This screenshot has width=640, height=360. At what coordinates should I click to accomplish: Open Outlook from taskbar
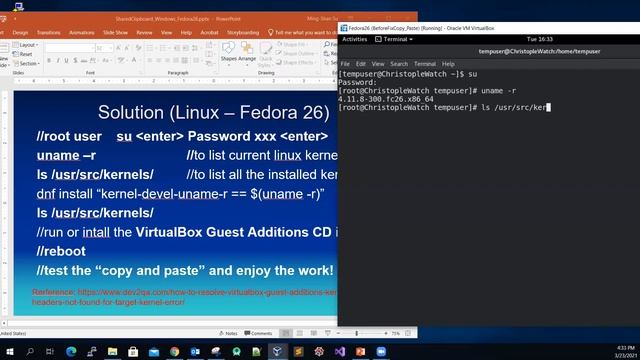(x=195, y=351)
